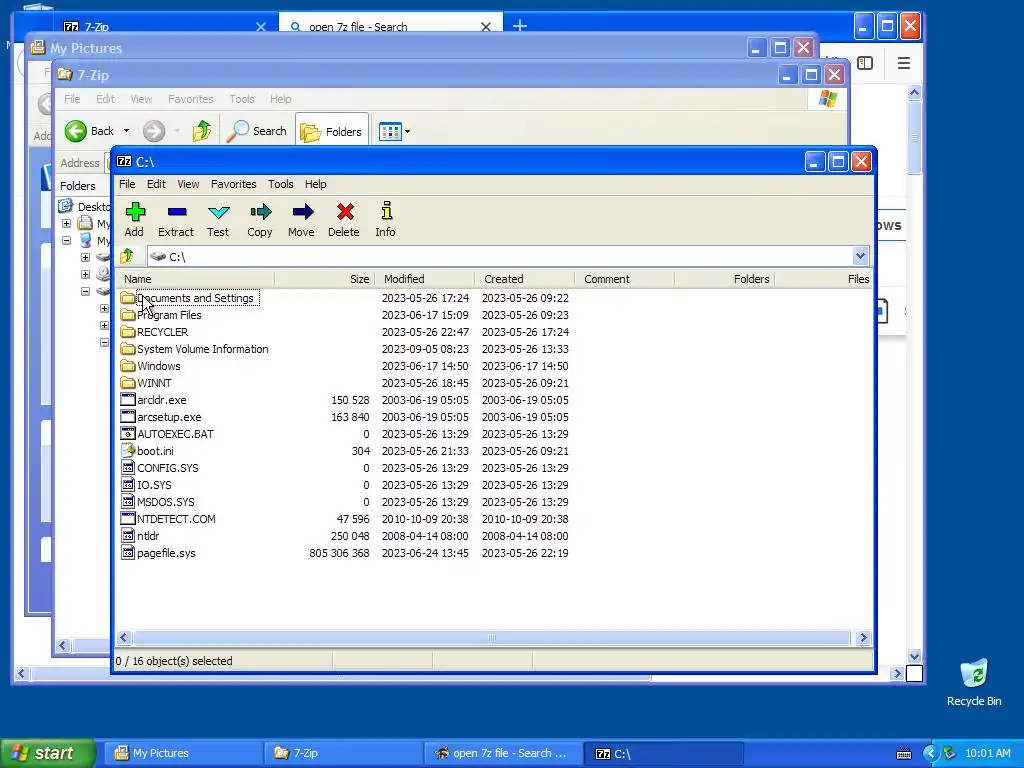Image resolution: width=1024 pixels, height=768 pixels.
Task: Select the AUTOEXEC.BAT file icon
Action: (x=128, y=434)
